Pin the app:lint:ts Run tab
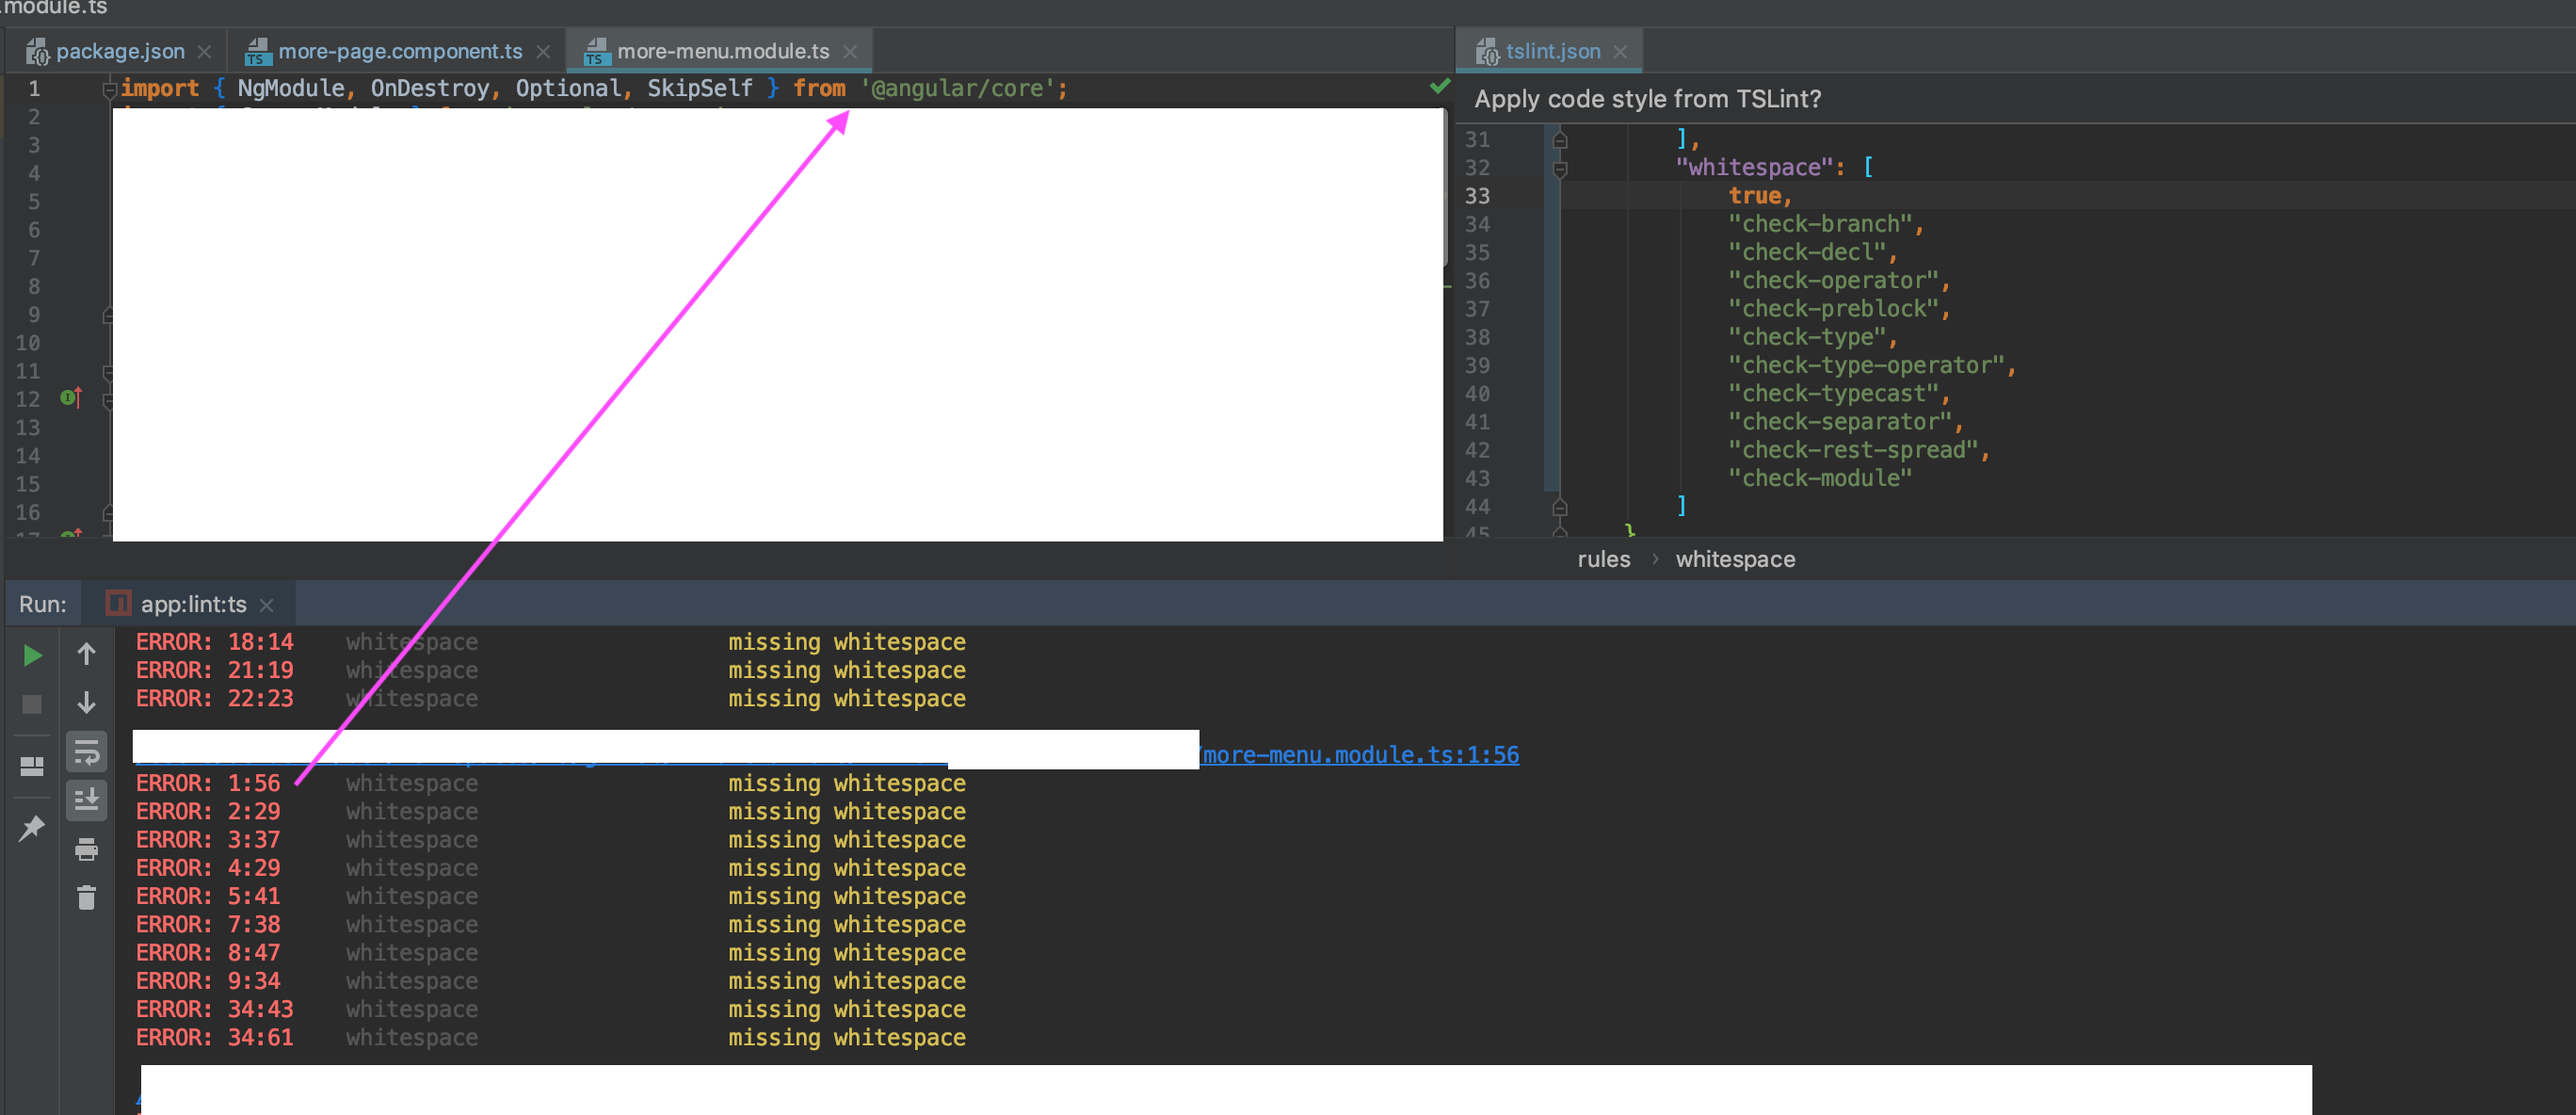 point(33,828)
